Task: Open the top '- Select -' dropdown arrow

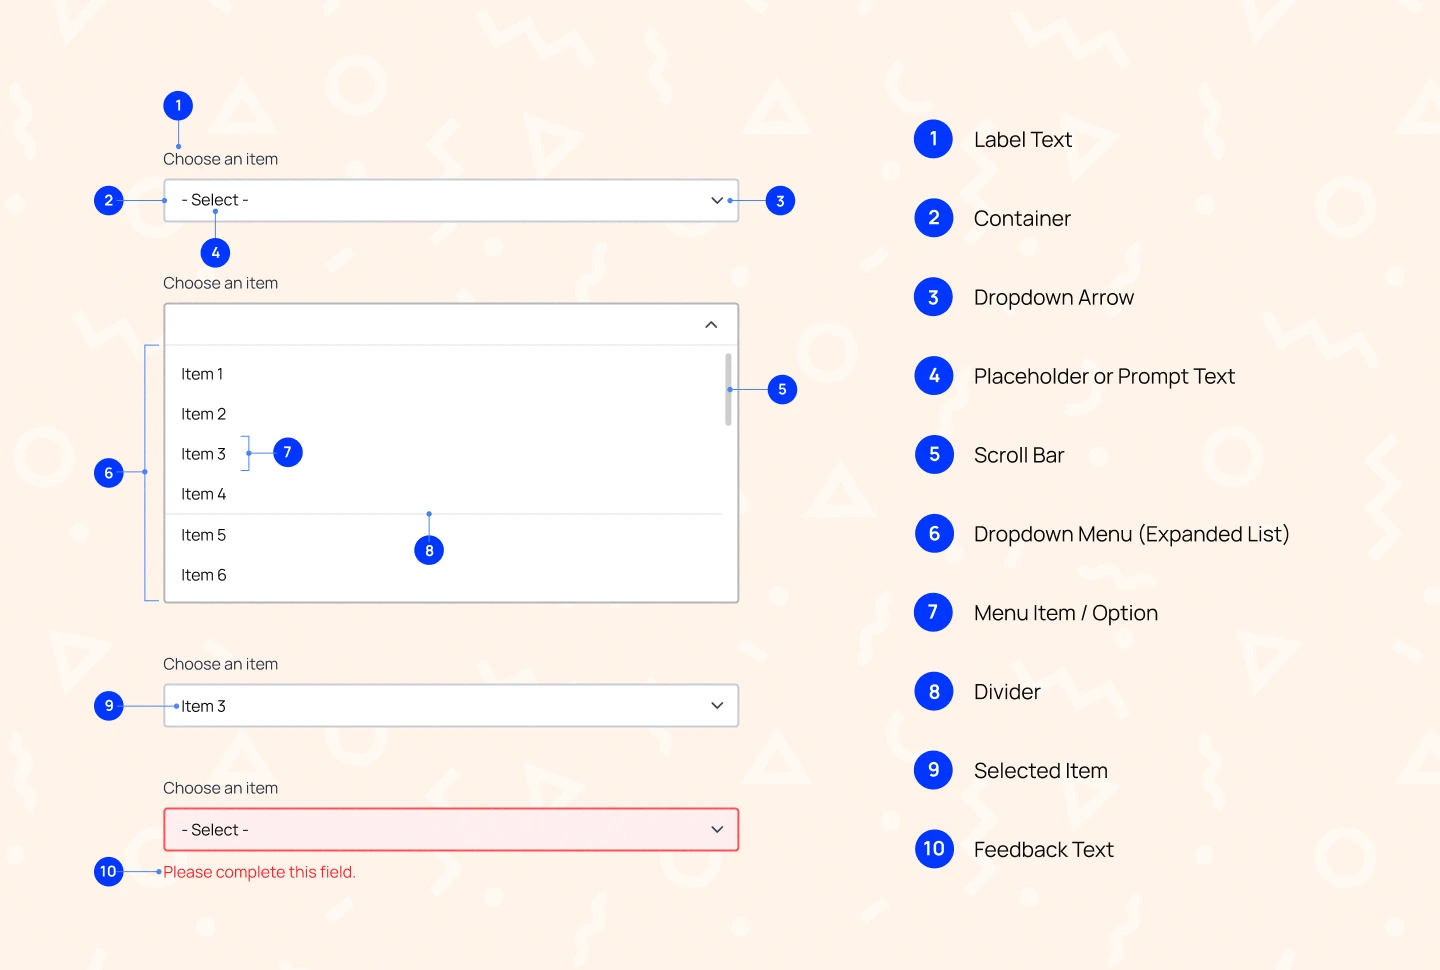Action: click(716, 200)
